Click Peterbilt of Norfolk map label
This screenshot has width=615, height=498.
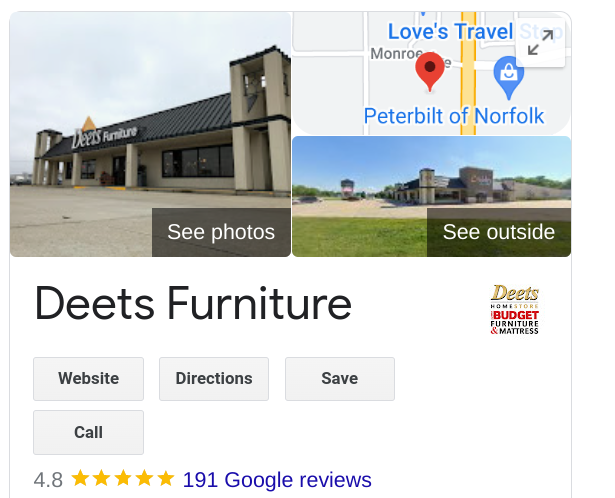[454, 116]
